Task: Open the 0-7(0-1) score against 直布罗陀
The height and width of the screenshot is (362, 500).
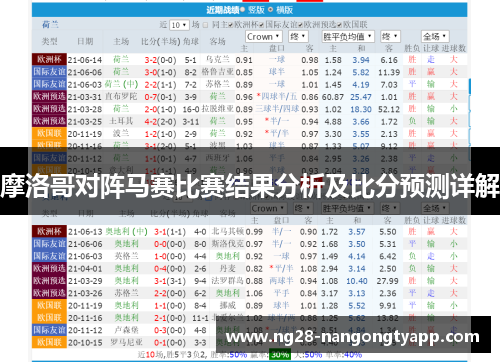Action: (160, 97)
